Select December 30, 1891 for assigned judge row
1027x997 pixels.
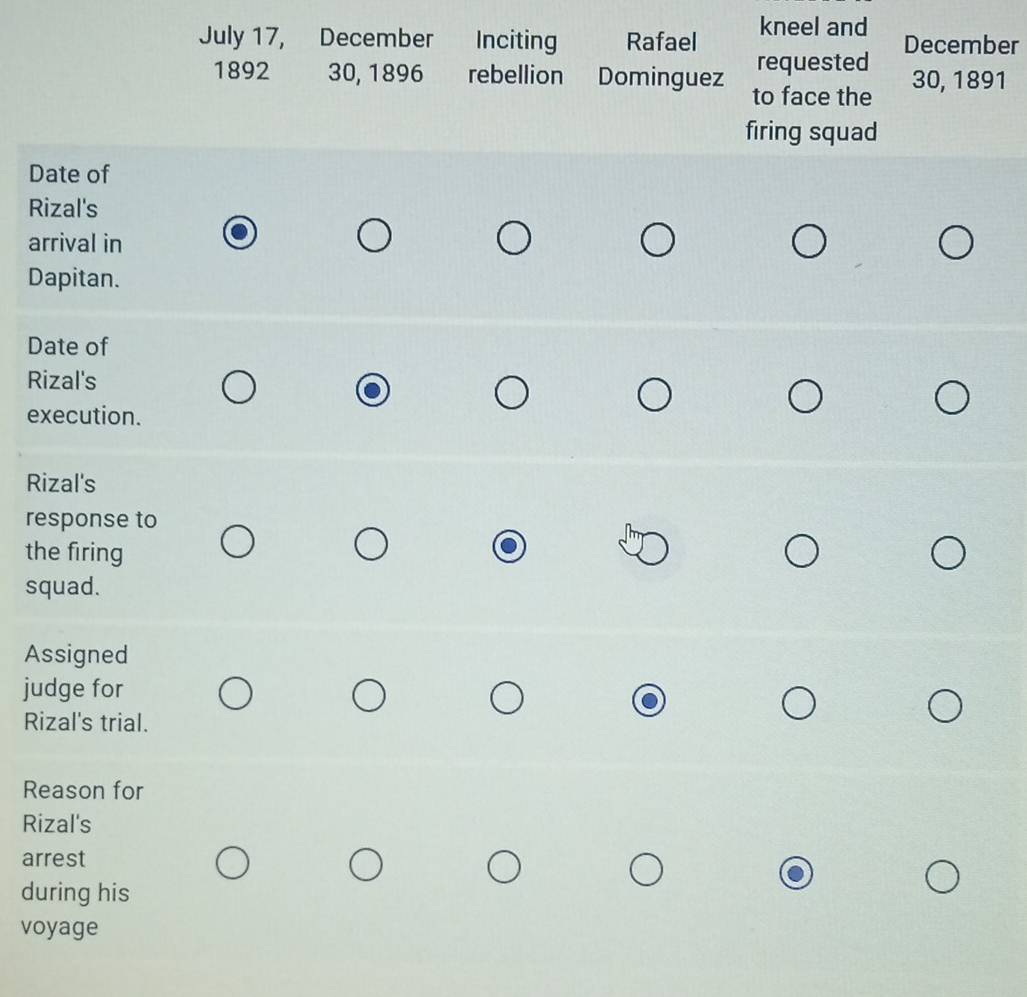pyautogui.click(x=945, y=706)
